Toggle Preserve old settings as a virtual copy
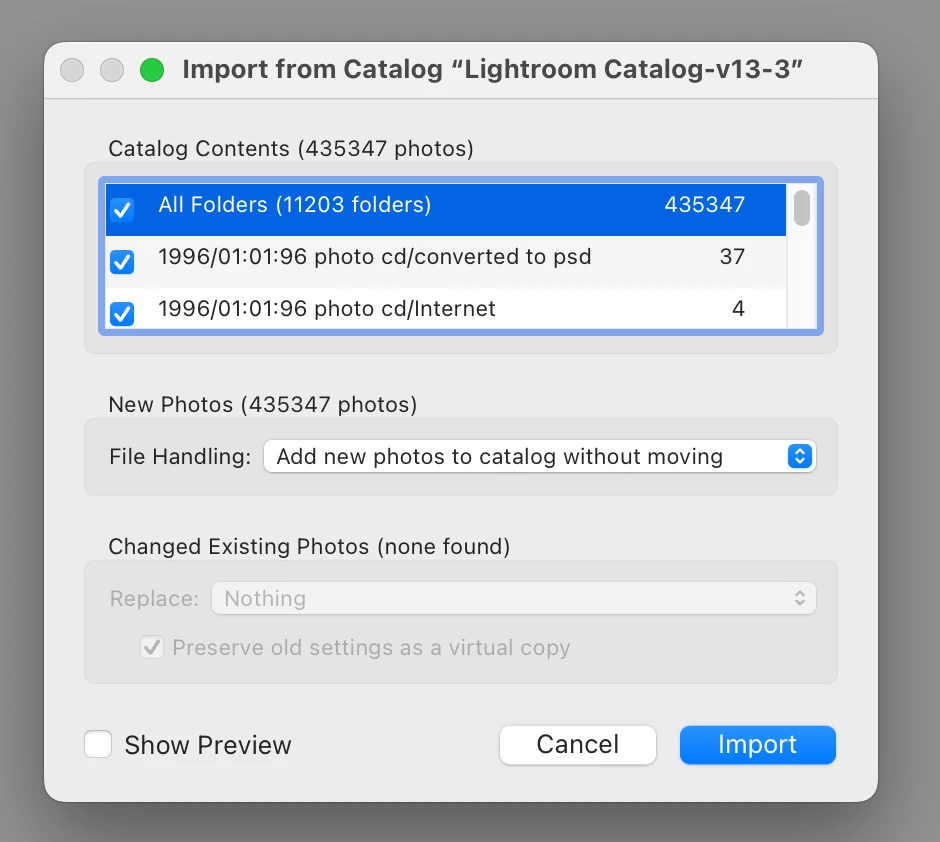Image resolution: width=940 pixels, height=842 pixels. point(152,647)
